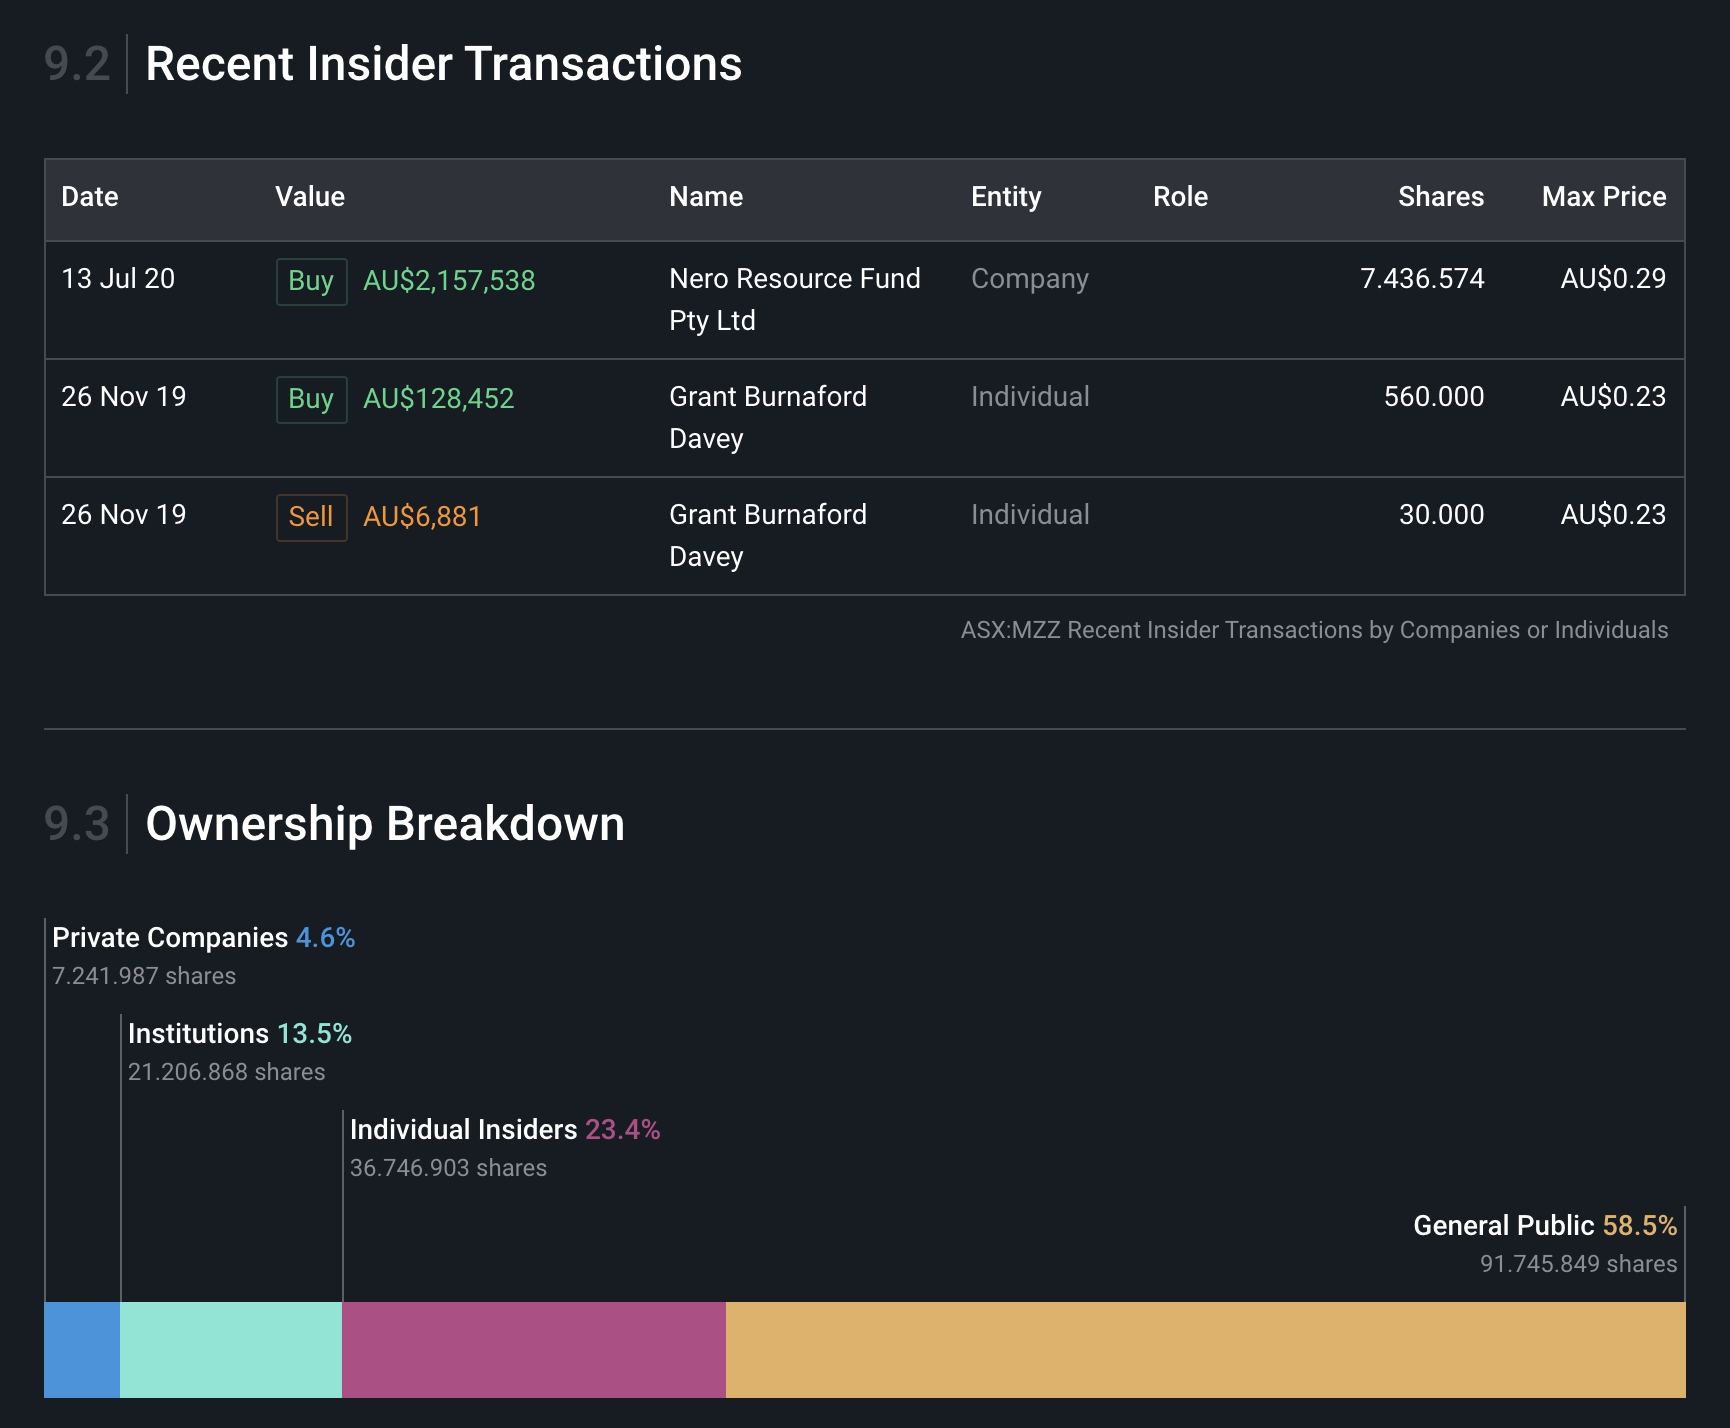Click Buy badge next to AU$128,452
Viewport: 1730px width, 1428px height.
pyautogui.click(x=311, y=399)
